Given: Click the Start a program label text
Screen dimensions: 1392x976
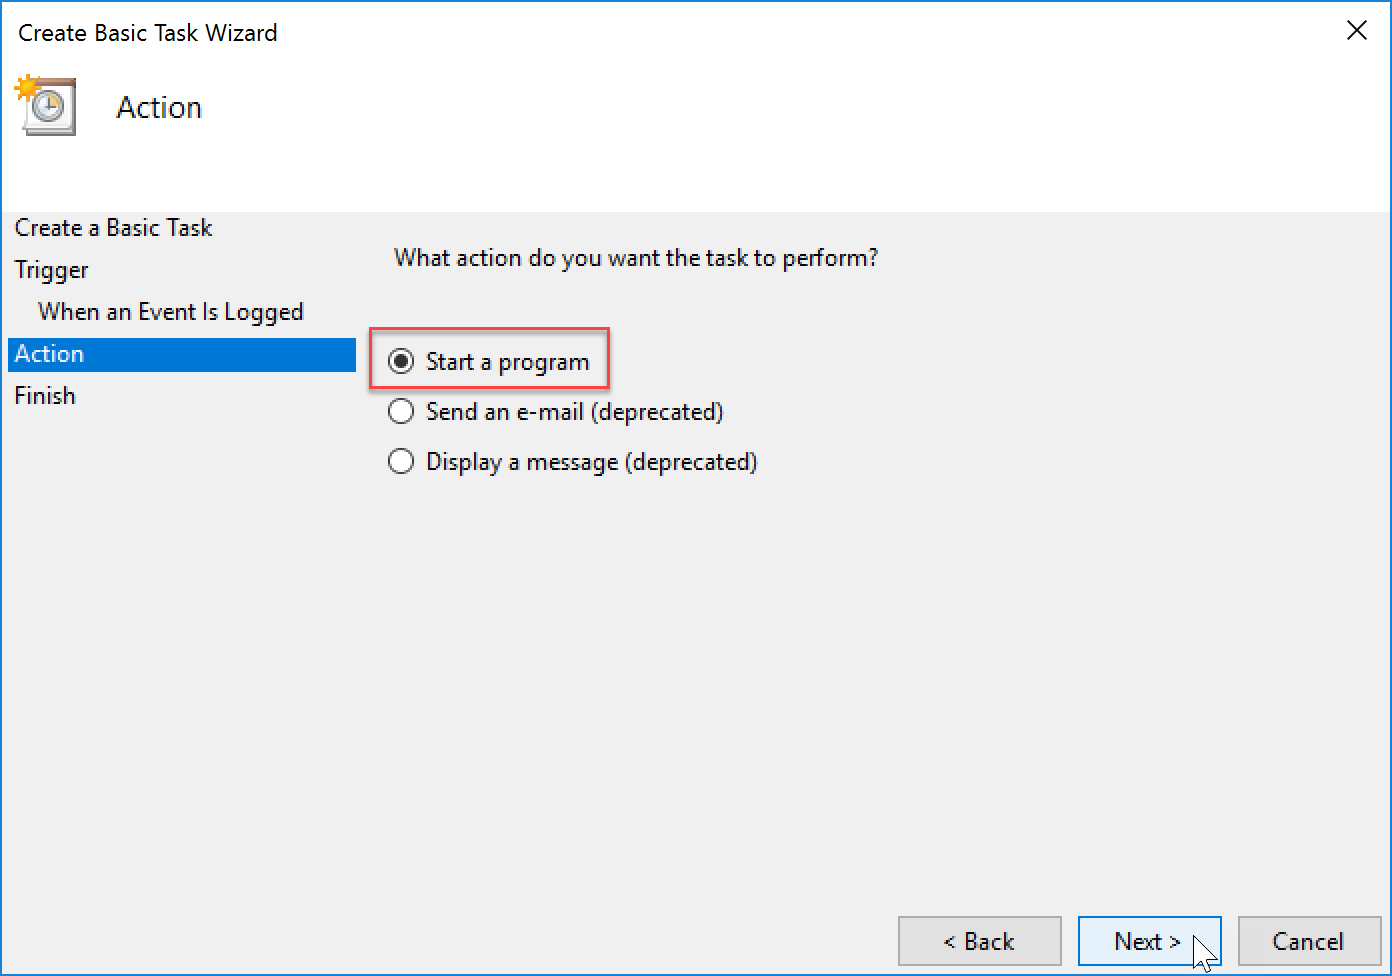Looking at the screenshot, I should 507,362.
